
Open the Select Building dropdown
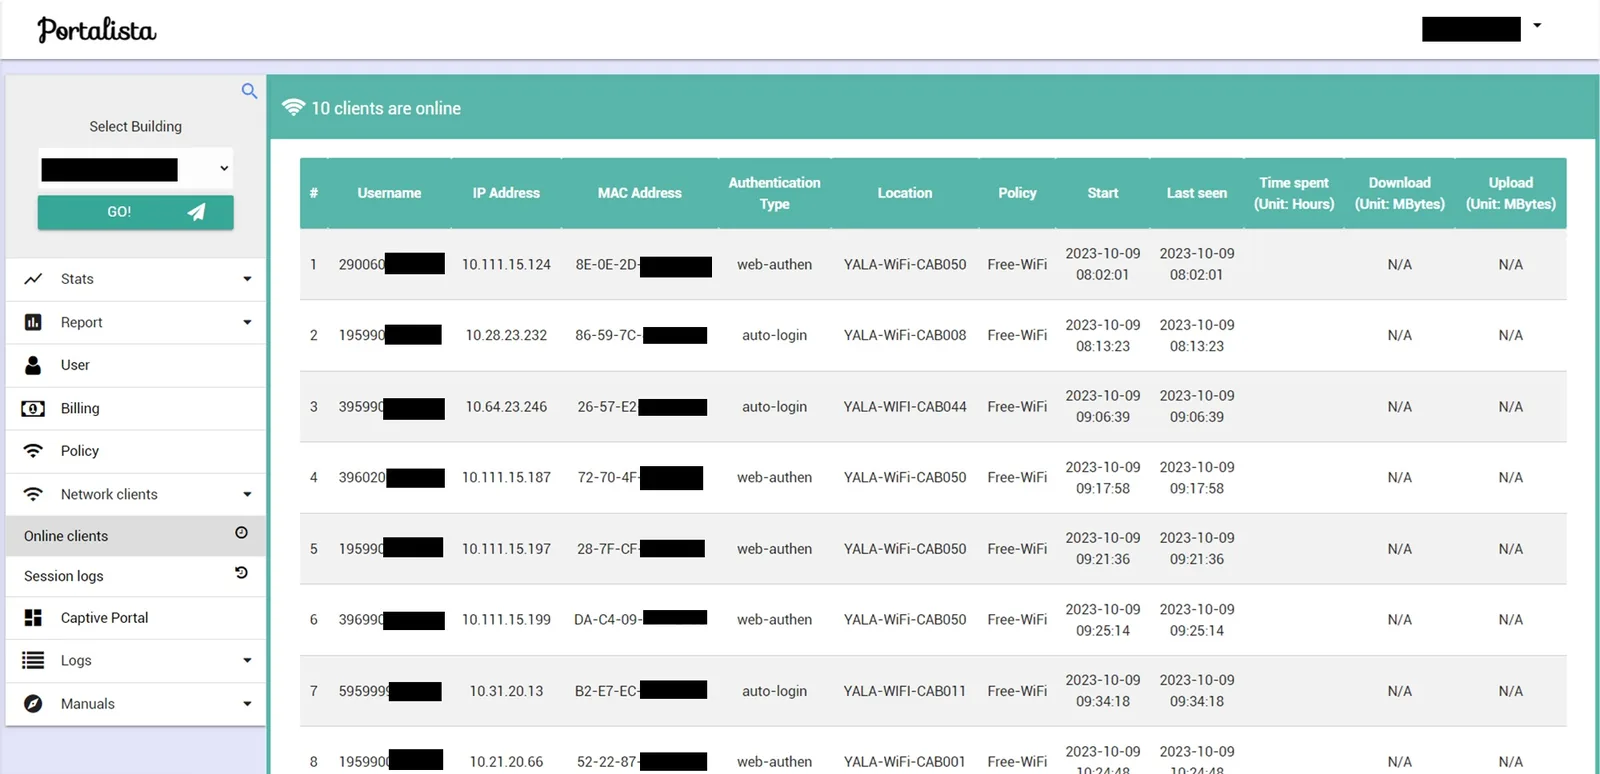point(136,169)
